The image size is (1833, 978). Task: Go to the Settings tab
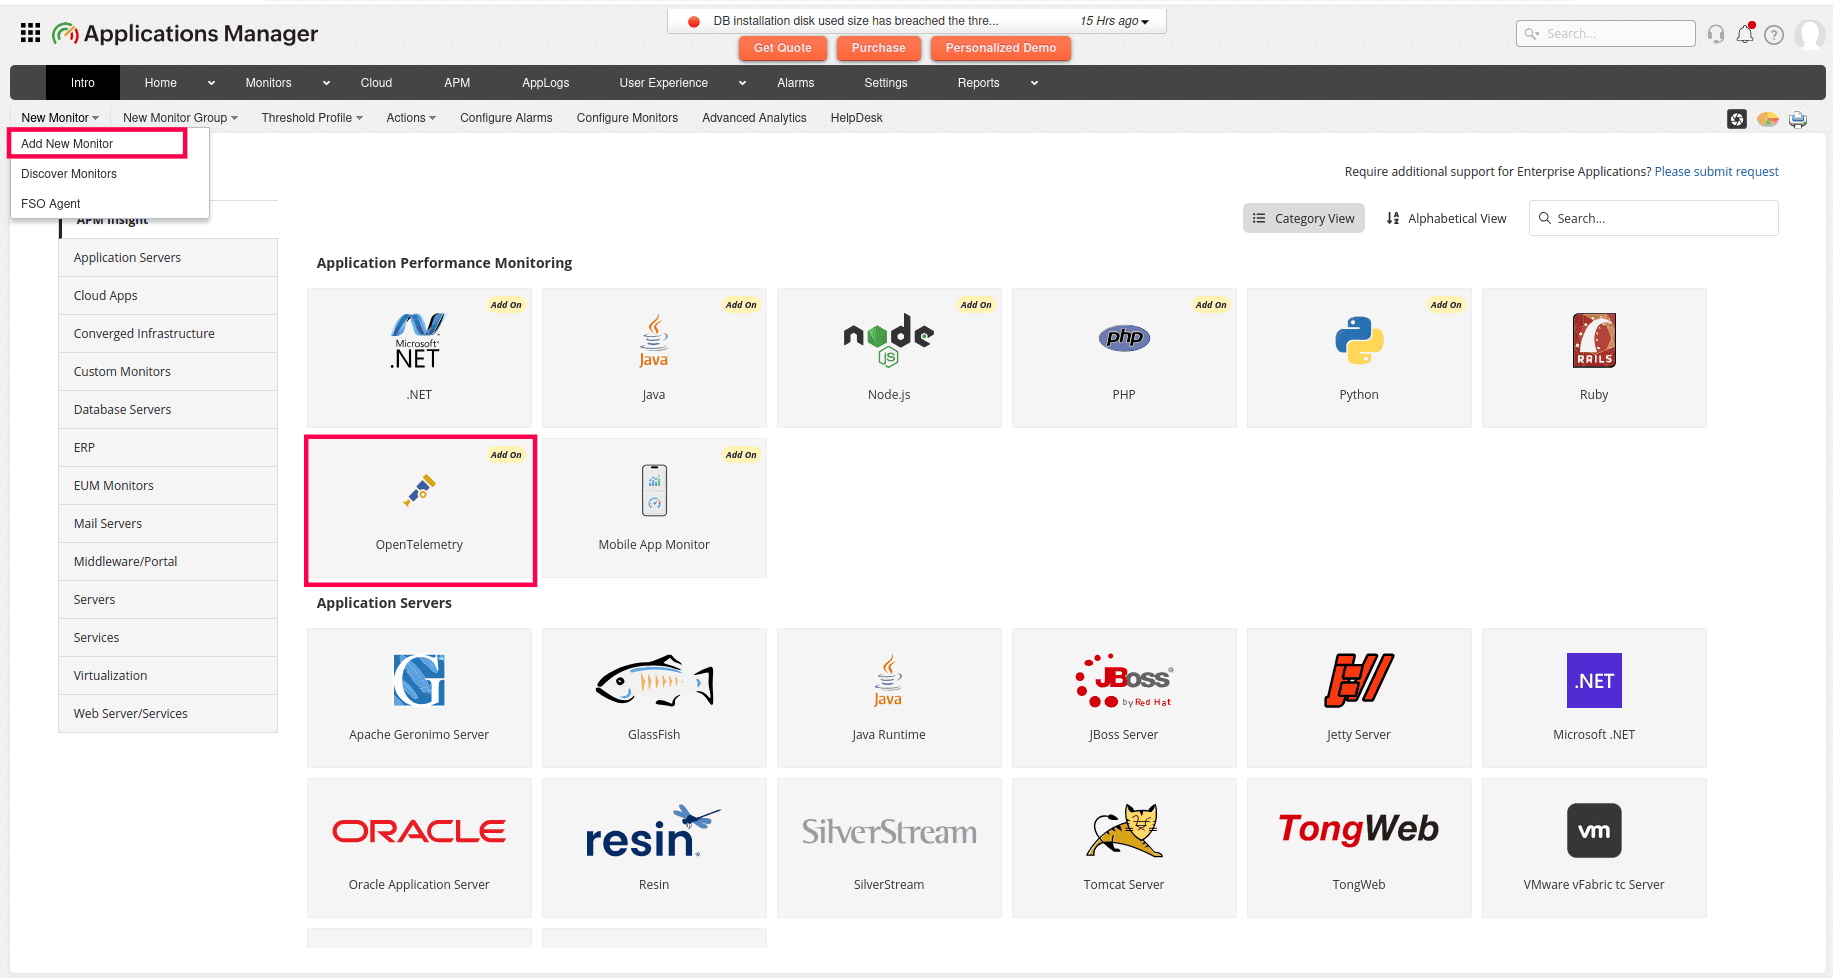click(886, 83)
